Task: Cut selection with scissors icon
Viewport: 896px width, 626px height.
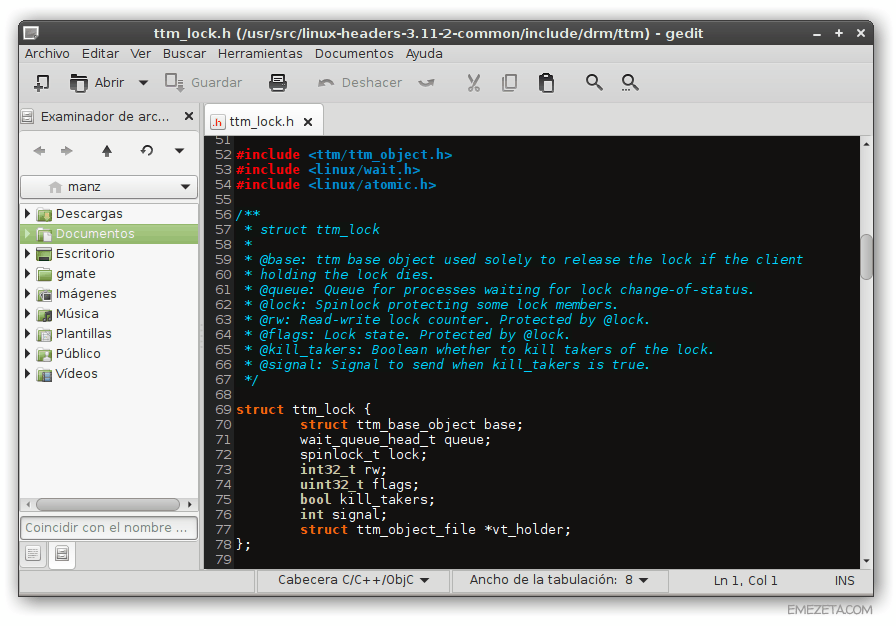Action: [473, 83]
